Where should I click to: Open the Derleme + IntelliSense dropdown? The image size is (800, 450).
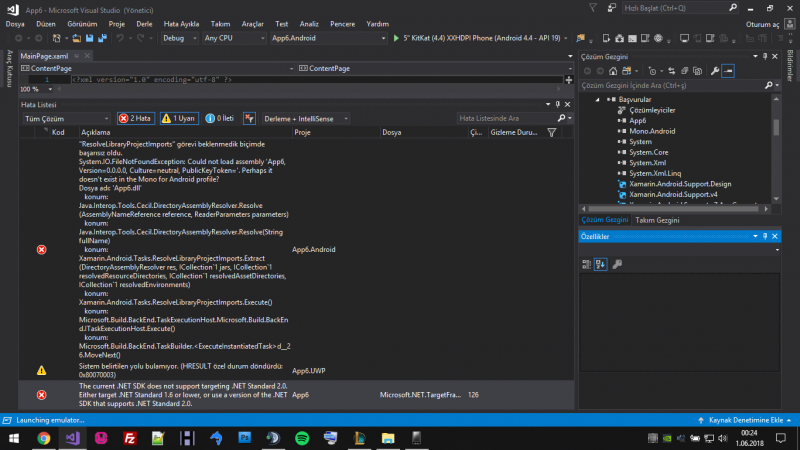coord(305,118)
